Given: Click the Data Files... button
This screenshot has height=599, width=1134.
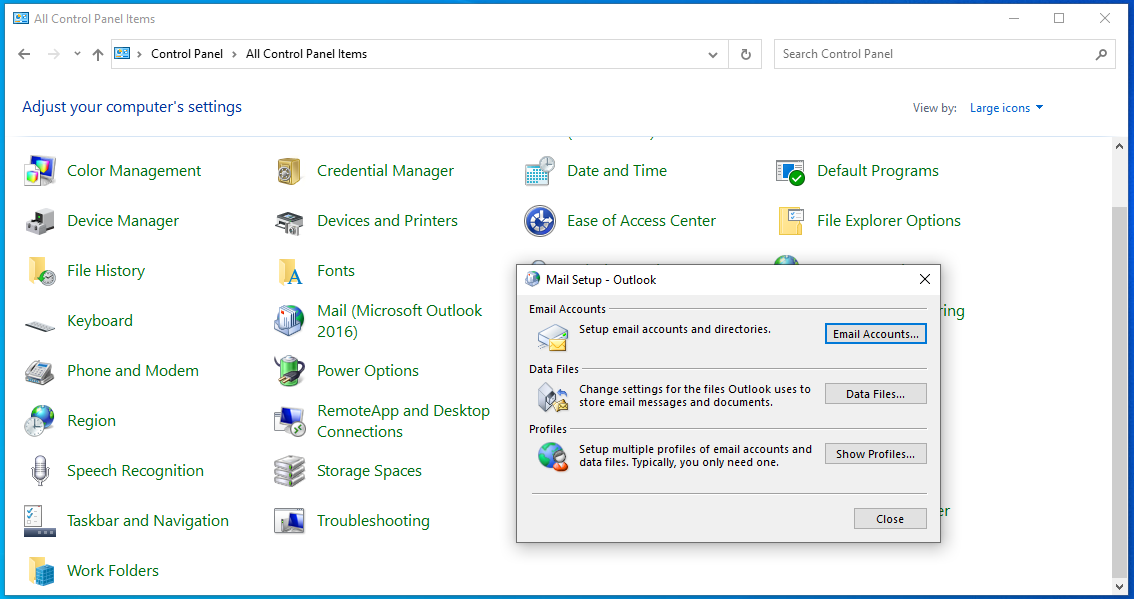Looking at the screenshot, I should click(875, 394).
